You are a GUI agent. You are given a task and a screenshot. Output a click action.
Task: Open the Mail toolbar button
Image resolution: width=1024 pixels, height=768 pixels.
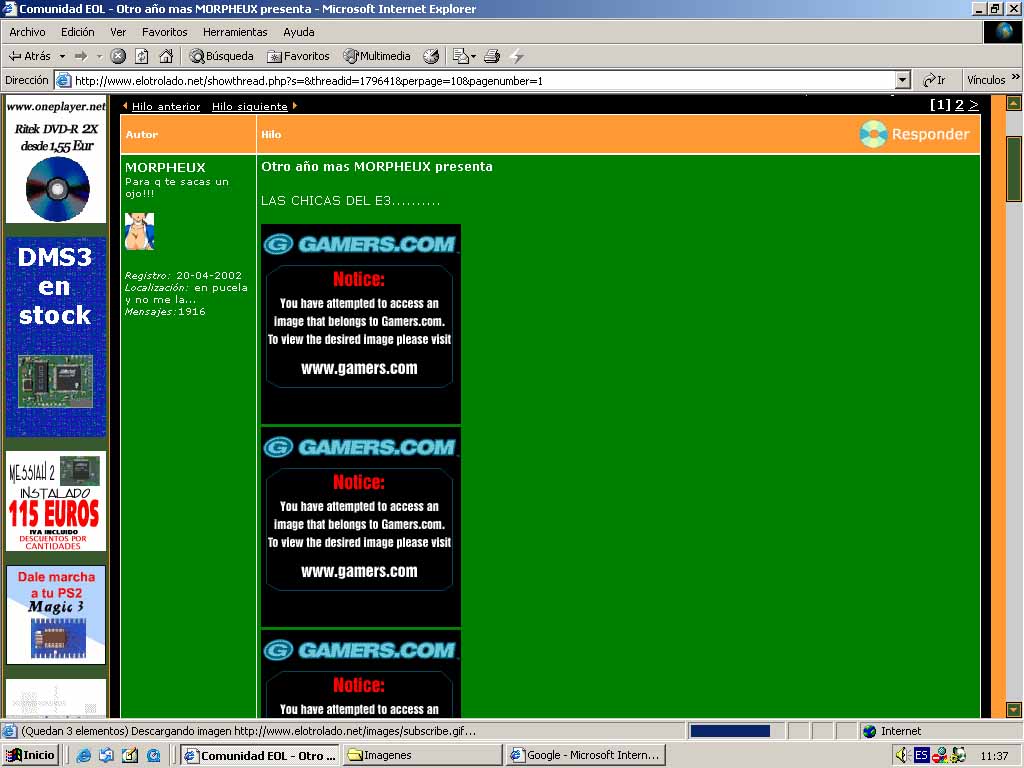tap(464, 56)
